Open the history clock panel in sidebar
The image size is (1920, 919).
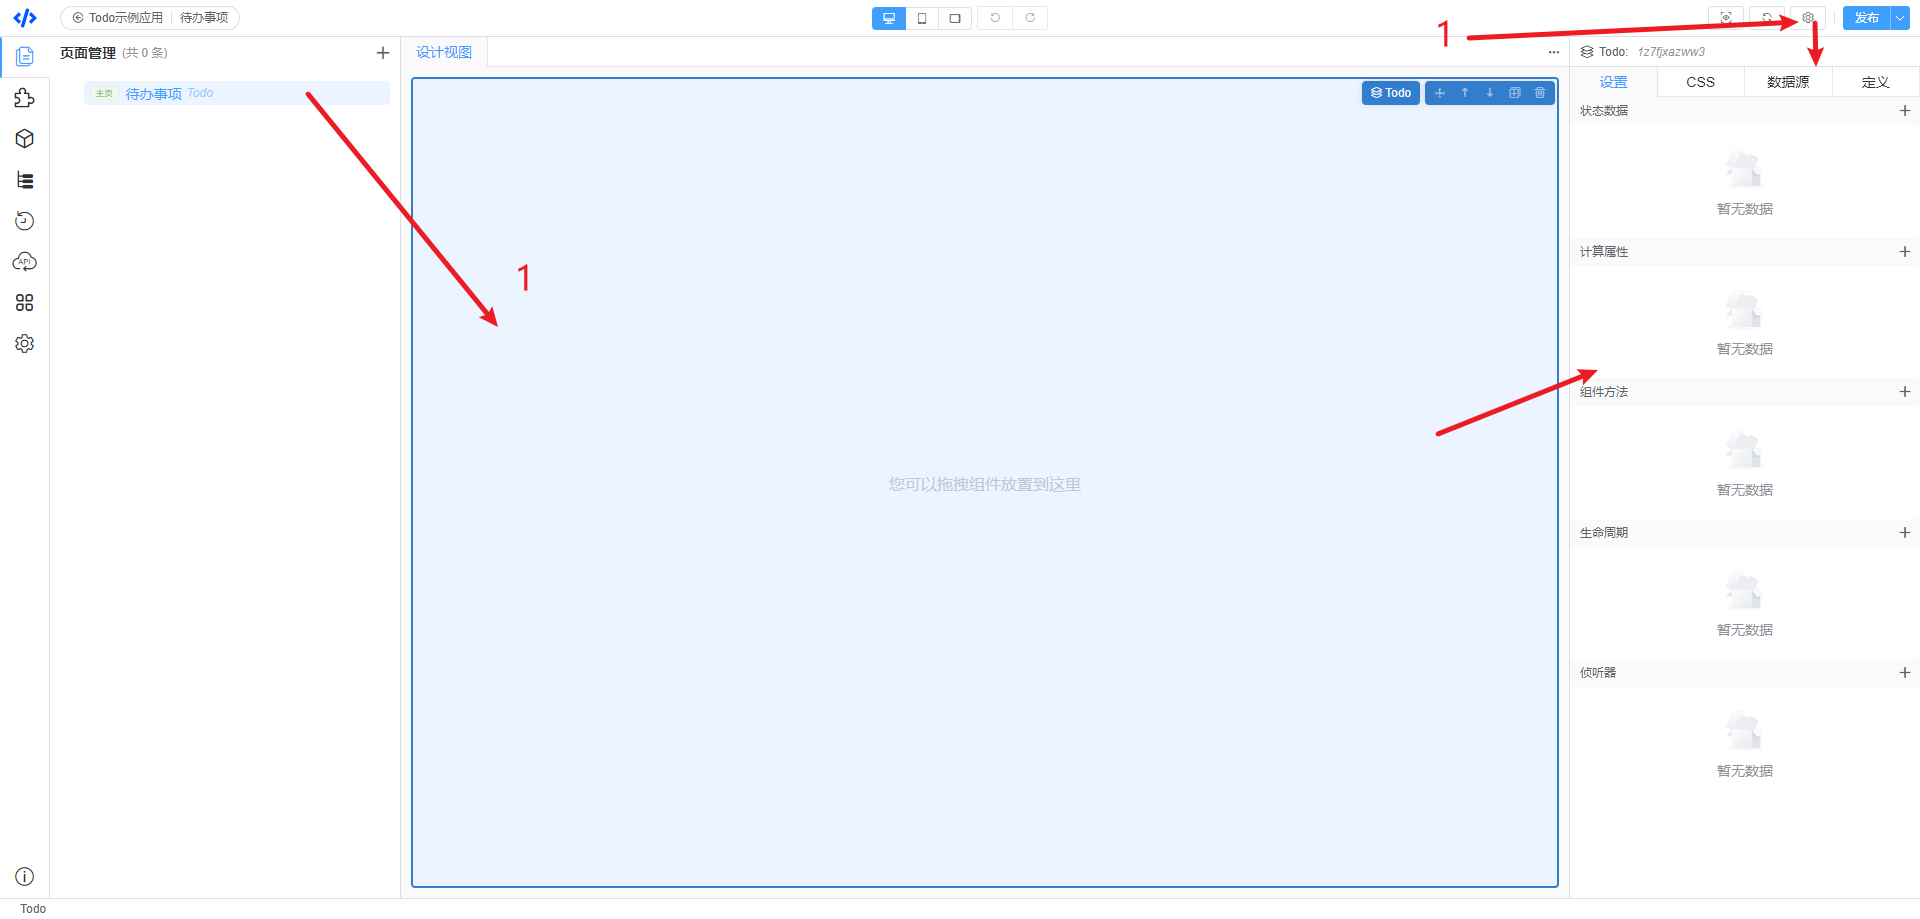pos(24,221)
